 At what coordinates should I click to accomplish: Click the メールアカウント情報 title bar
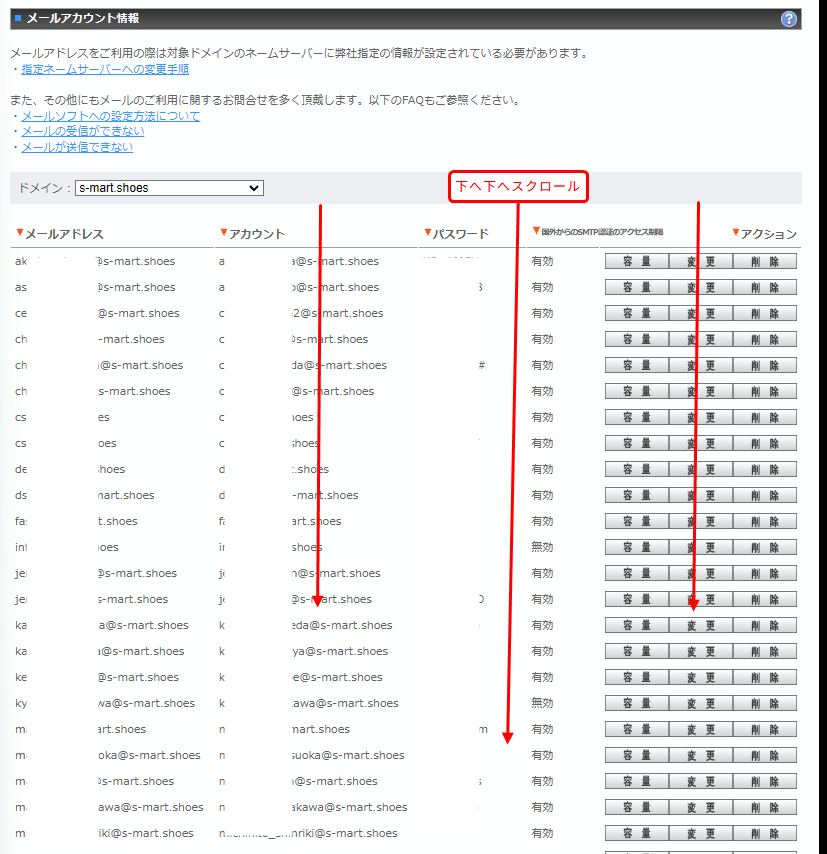[x=400, y=19]
